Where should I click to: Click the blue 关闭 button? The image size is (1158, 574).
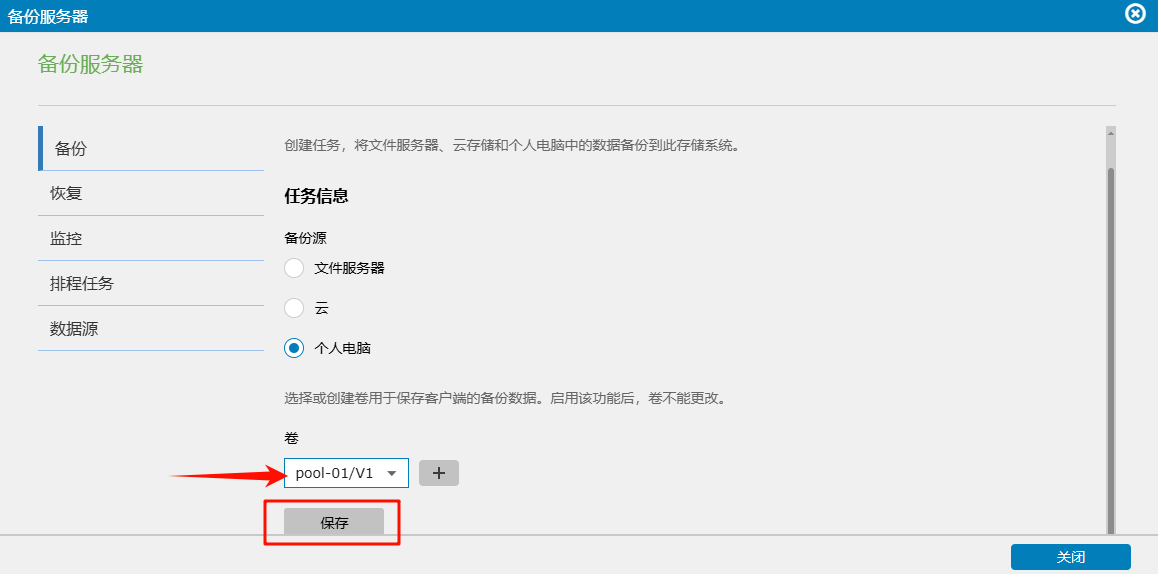point(1070,557)
